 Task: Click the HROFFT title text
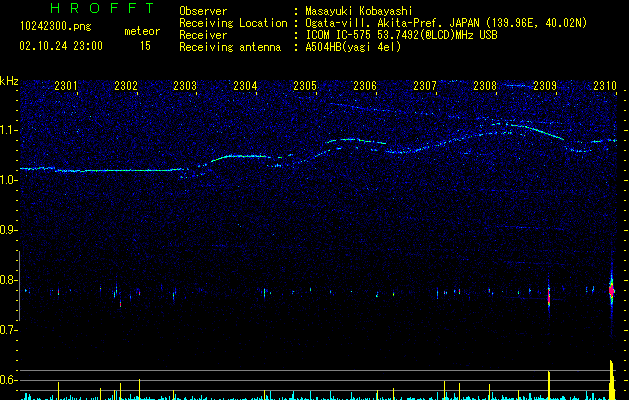(x=102, y=8)
